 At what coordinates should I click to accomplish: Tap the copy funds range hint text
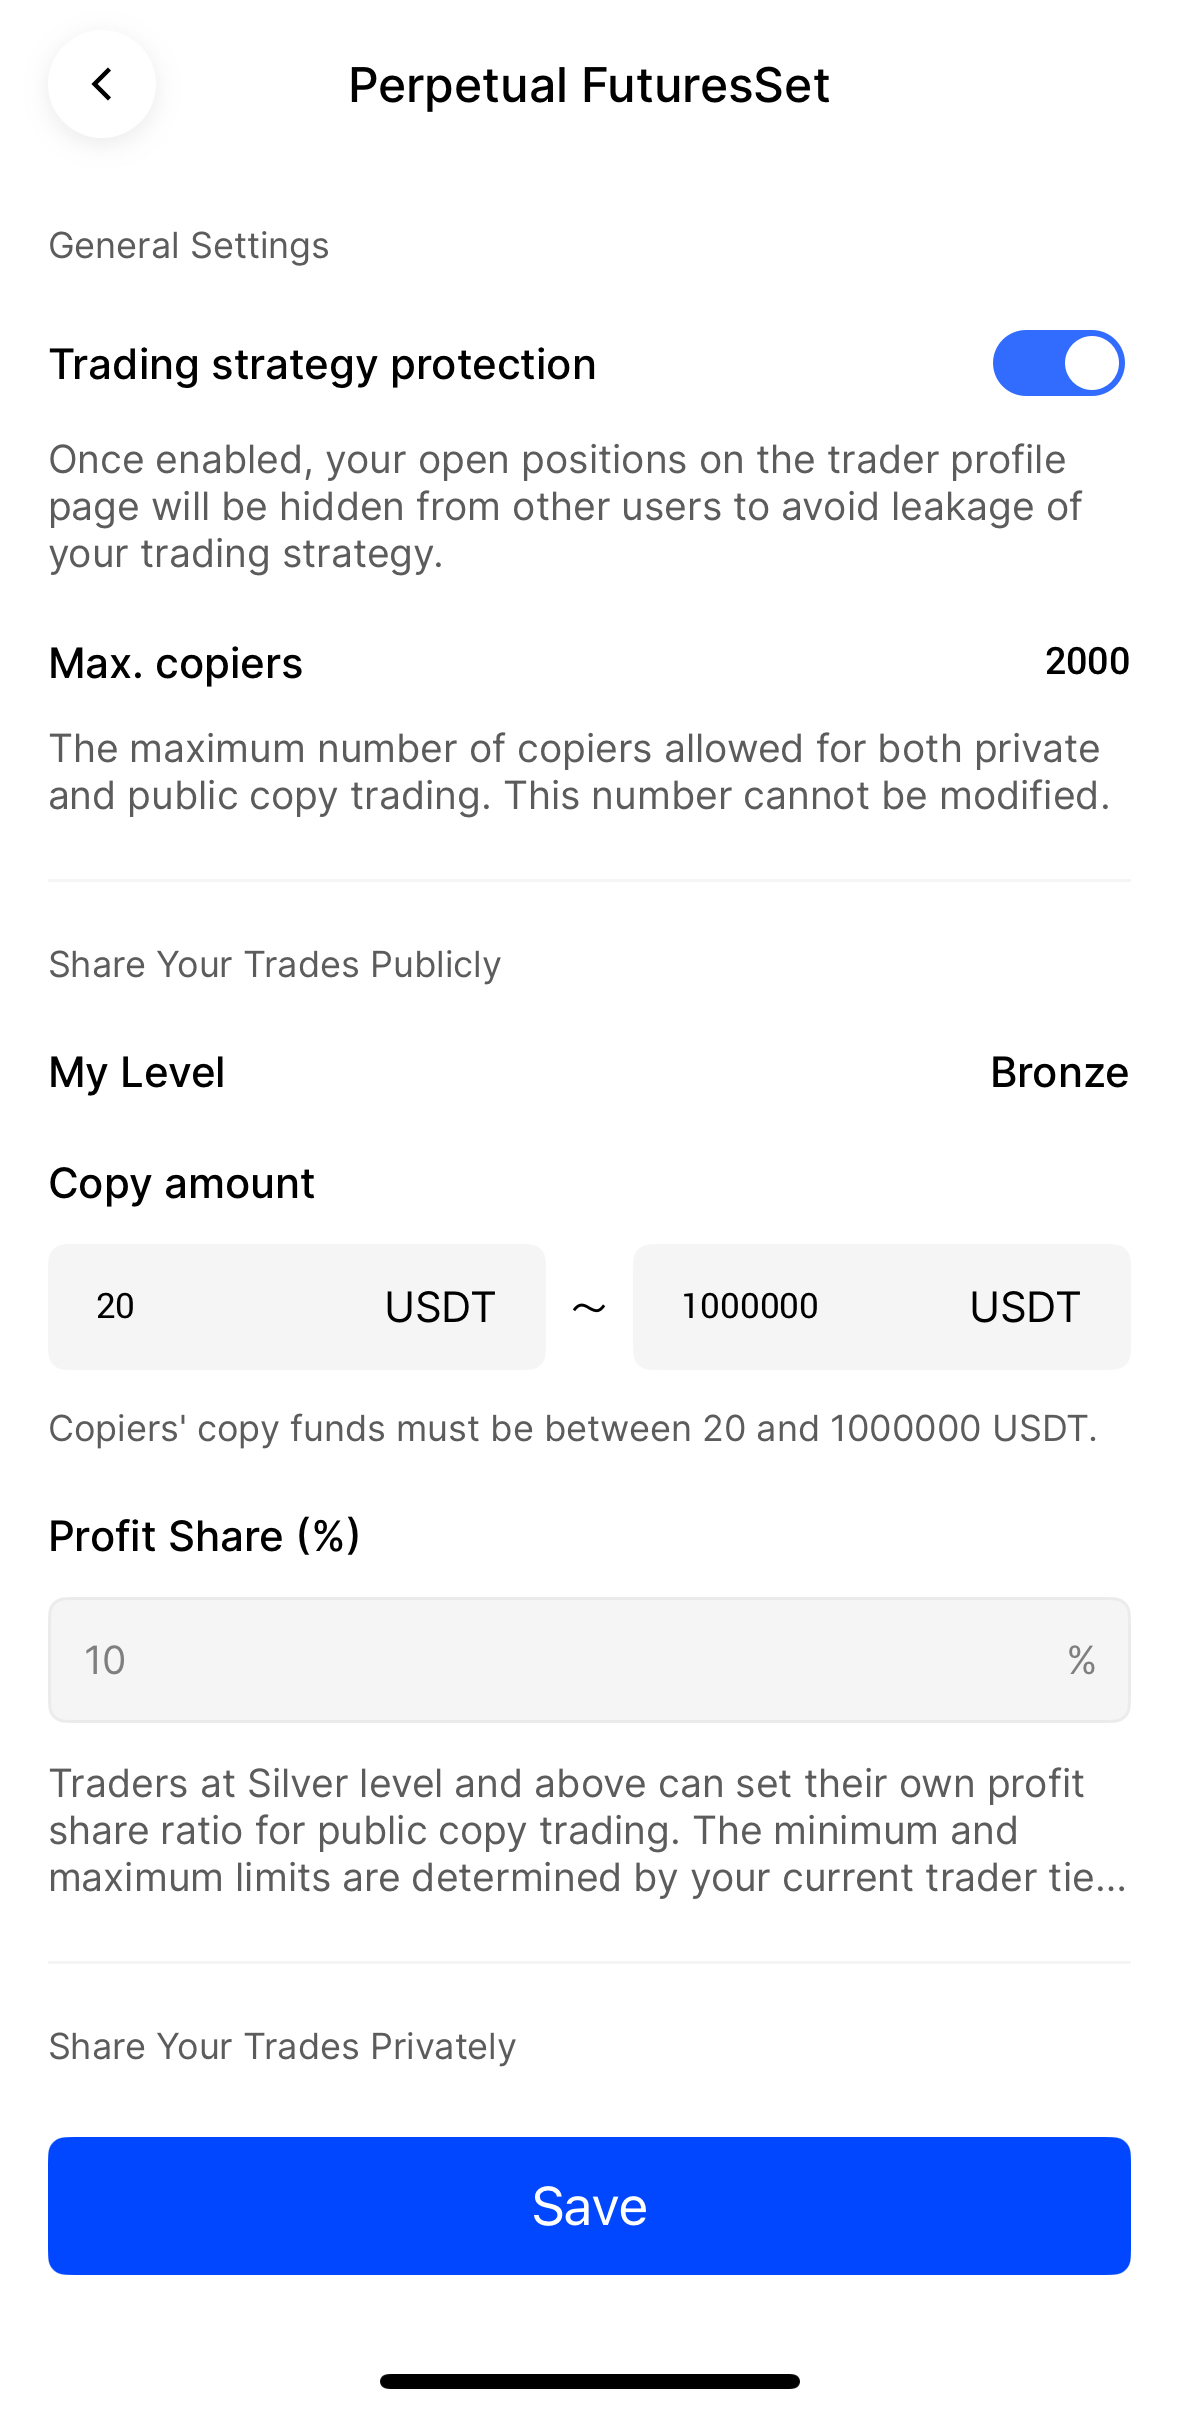tap(573, 1428)
